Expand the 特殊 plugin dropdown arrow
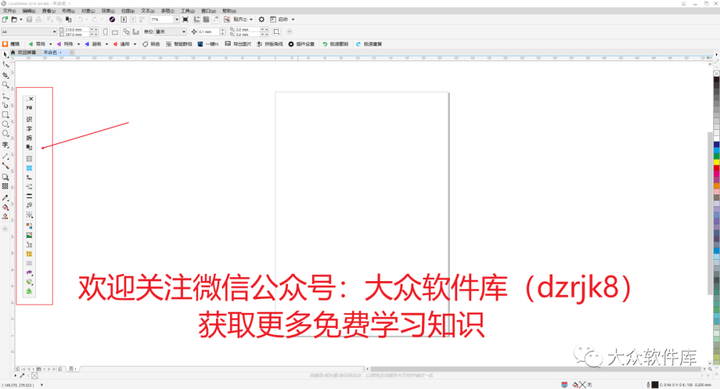The height and width of the screenshot is (389, 720). [79, 44]
